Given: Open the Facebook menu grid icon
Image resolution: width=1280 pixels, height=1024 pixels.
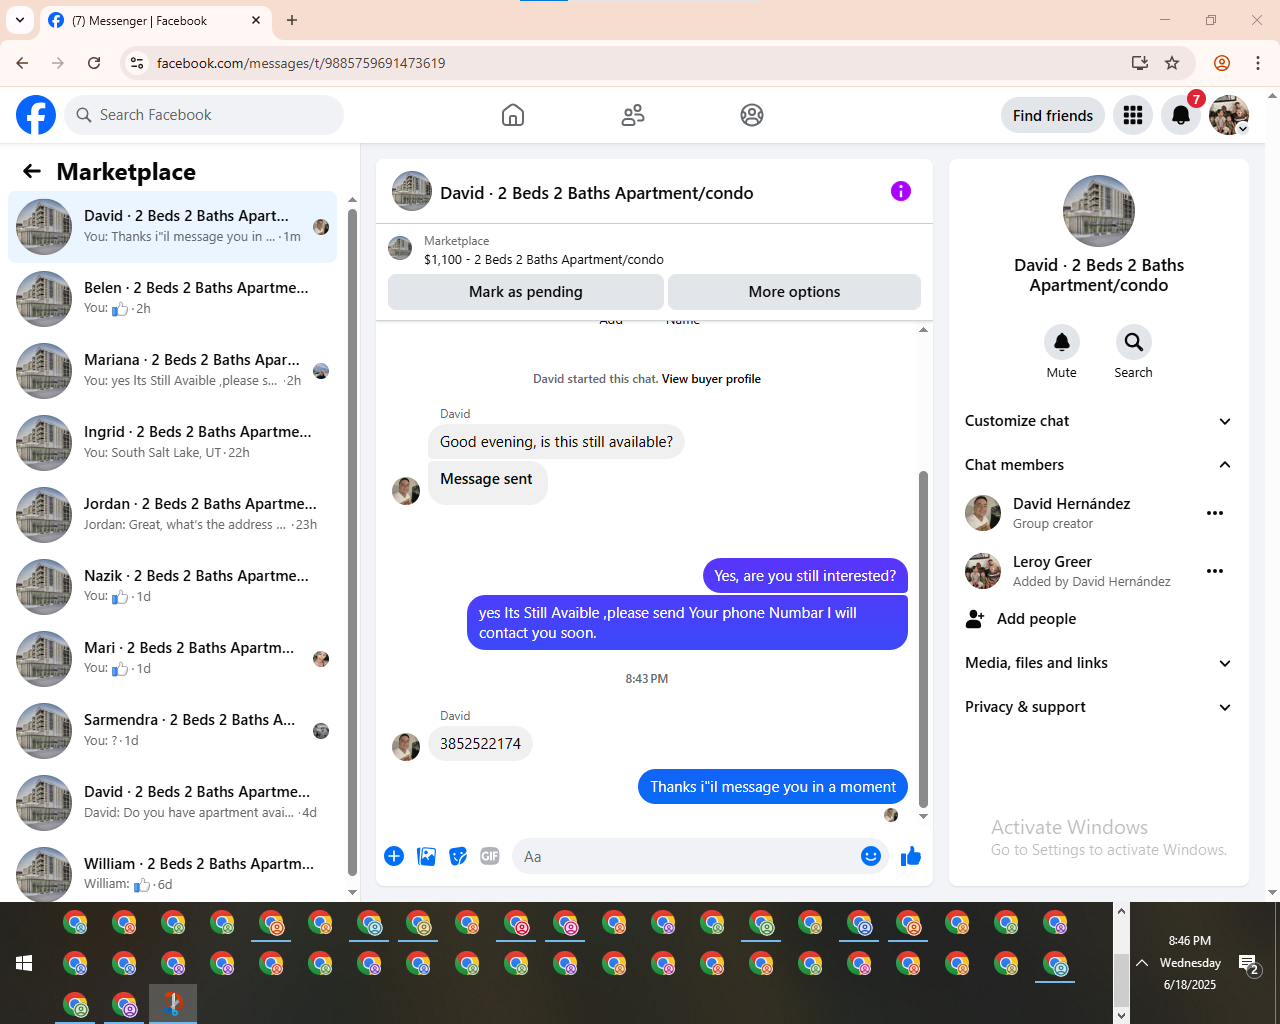Looking at the screenshot, I should (1133, 115).
